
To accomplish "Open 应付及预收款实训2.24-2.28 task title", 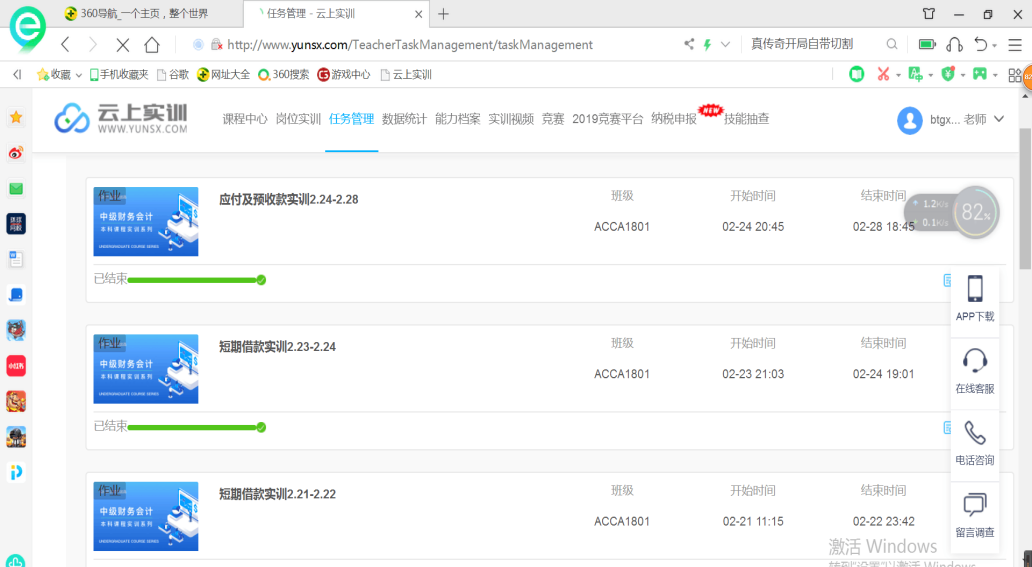I will (x=288, y=200).
